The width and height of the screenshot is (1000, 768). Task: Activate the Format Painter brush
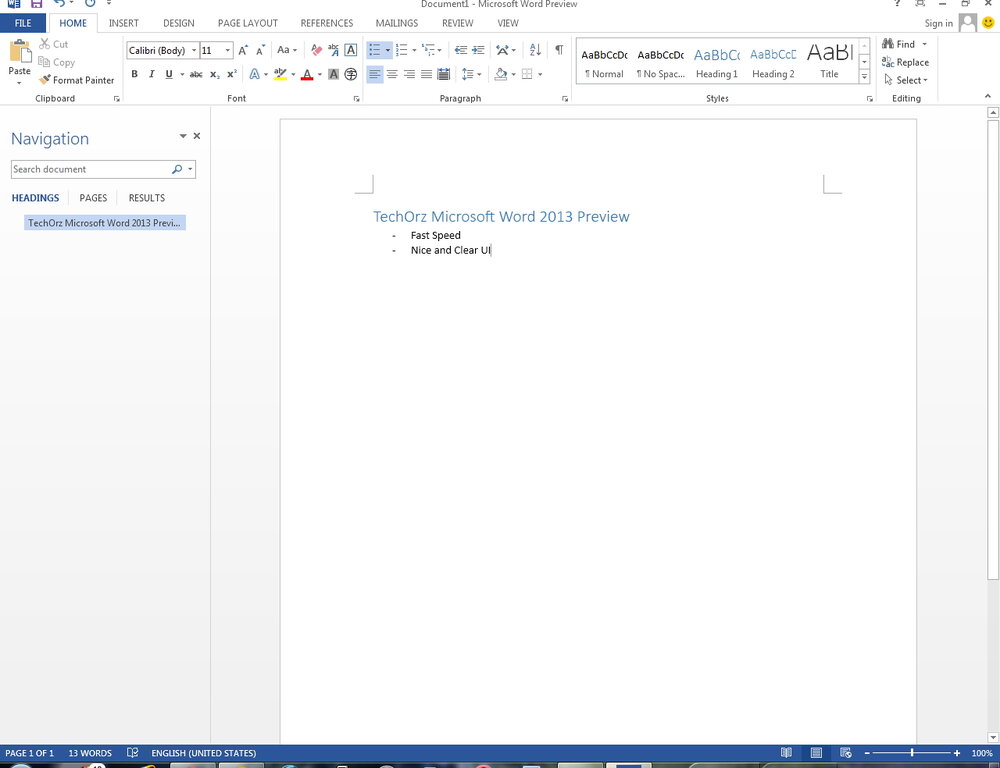(x=77, y=80)
